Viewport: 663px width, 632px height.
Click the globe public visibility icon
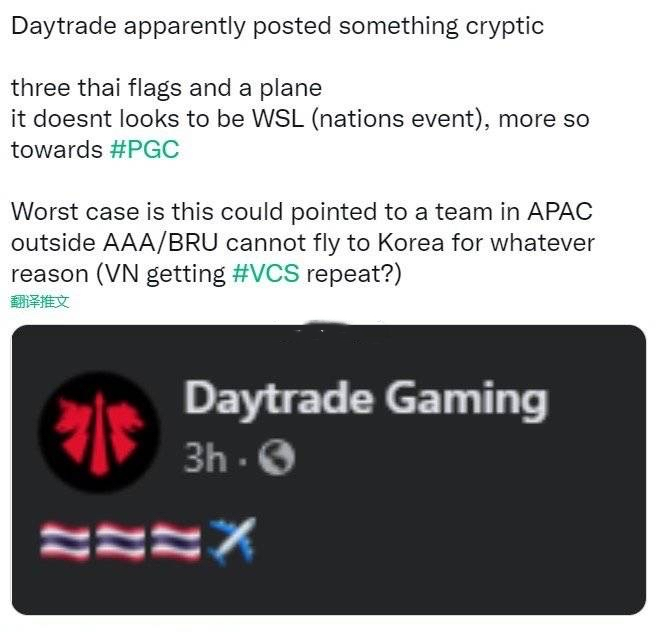277,458
